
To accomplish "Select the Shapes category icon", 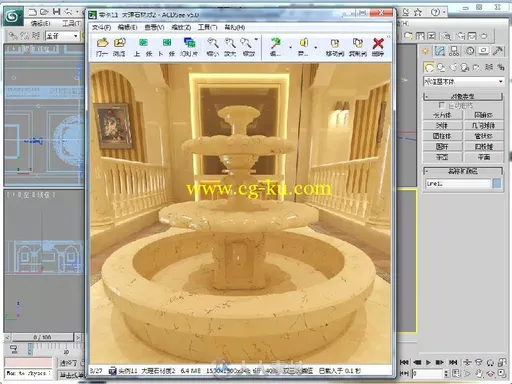I will [441, 67].
